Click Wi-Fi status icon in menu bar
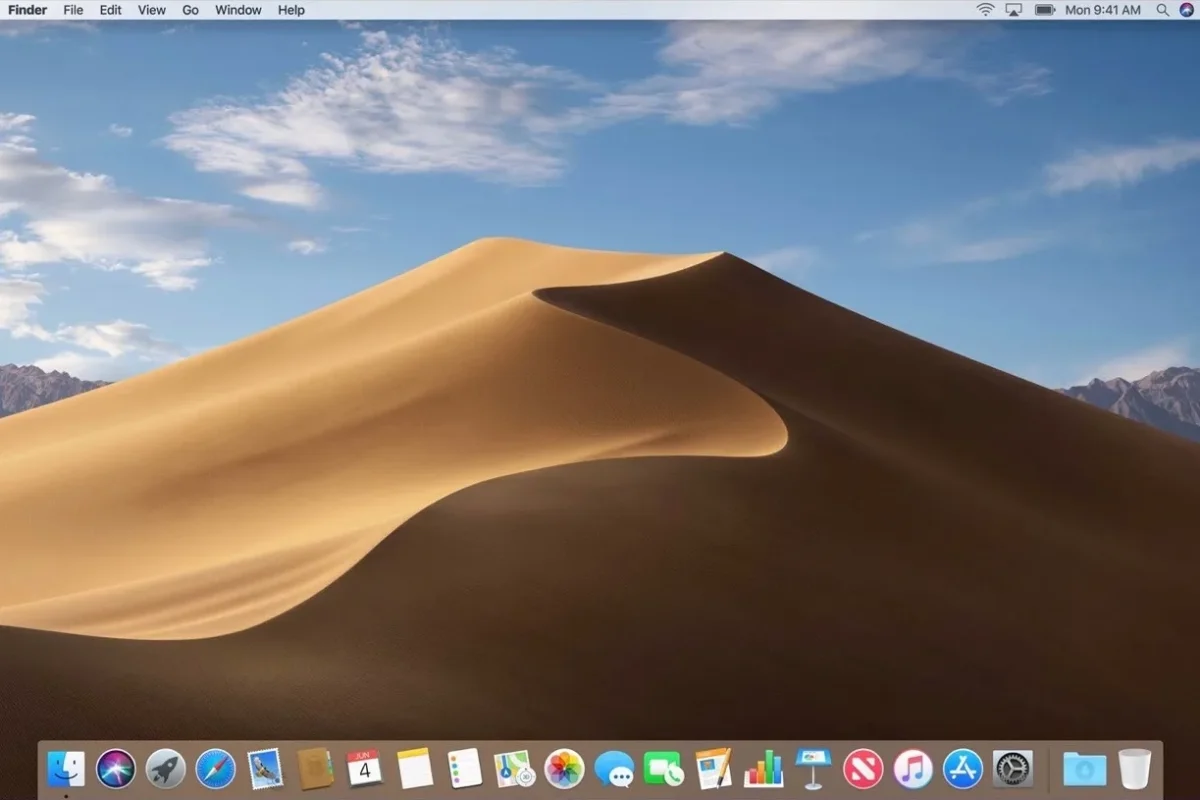 (x=985, y=10)
